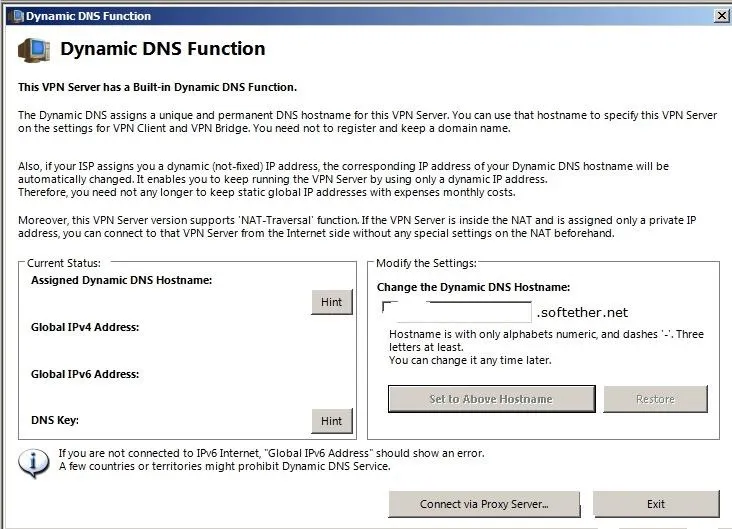Click the '.softether.net' domain suffix text
The image size is (732, 529).
tap(582, 312)
